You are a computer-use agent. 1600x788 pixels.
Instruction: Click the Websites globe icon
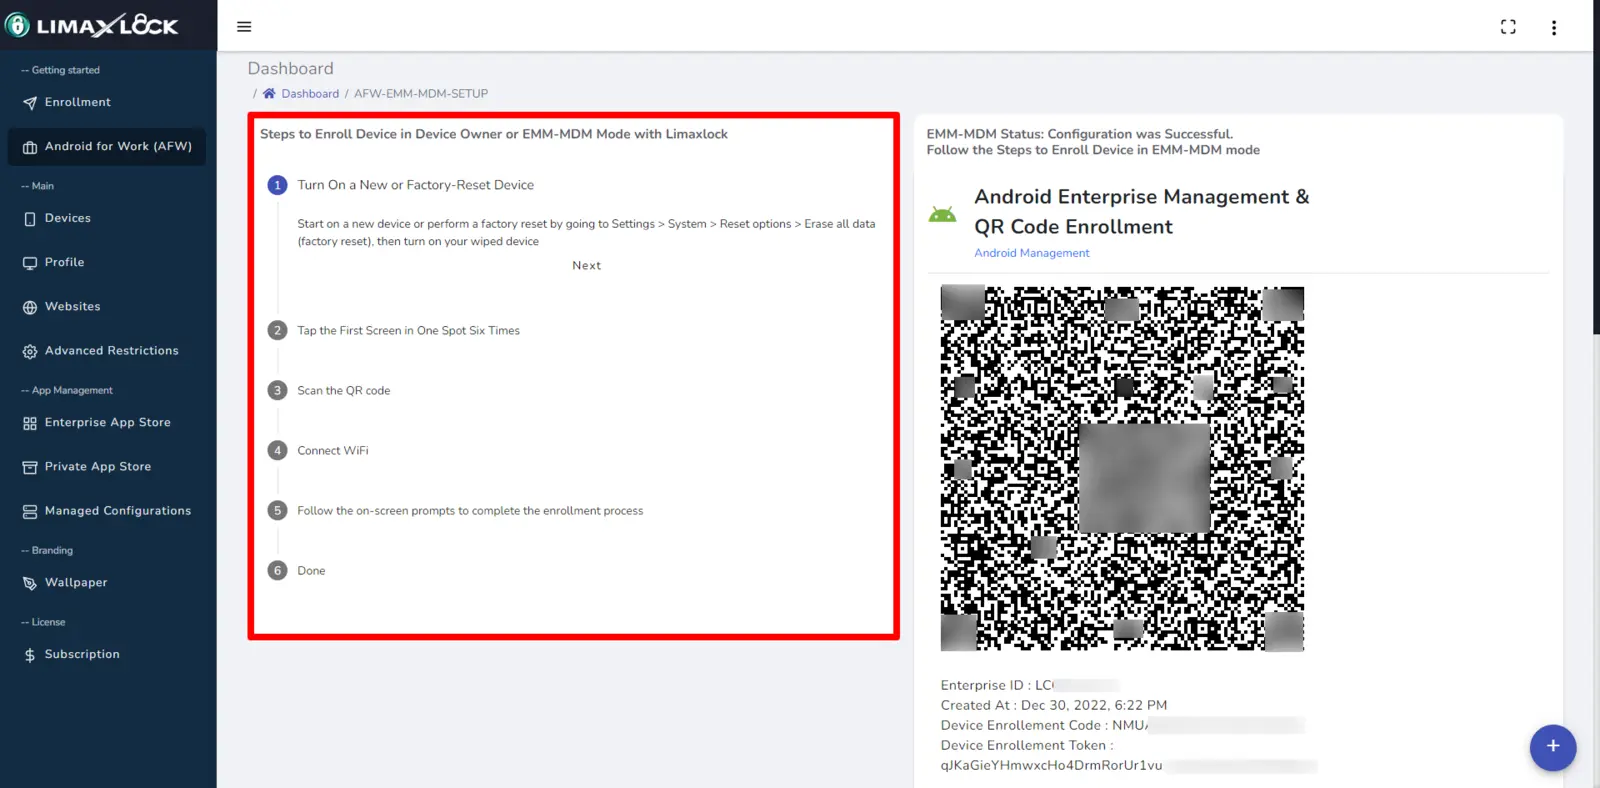[30, 307]
